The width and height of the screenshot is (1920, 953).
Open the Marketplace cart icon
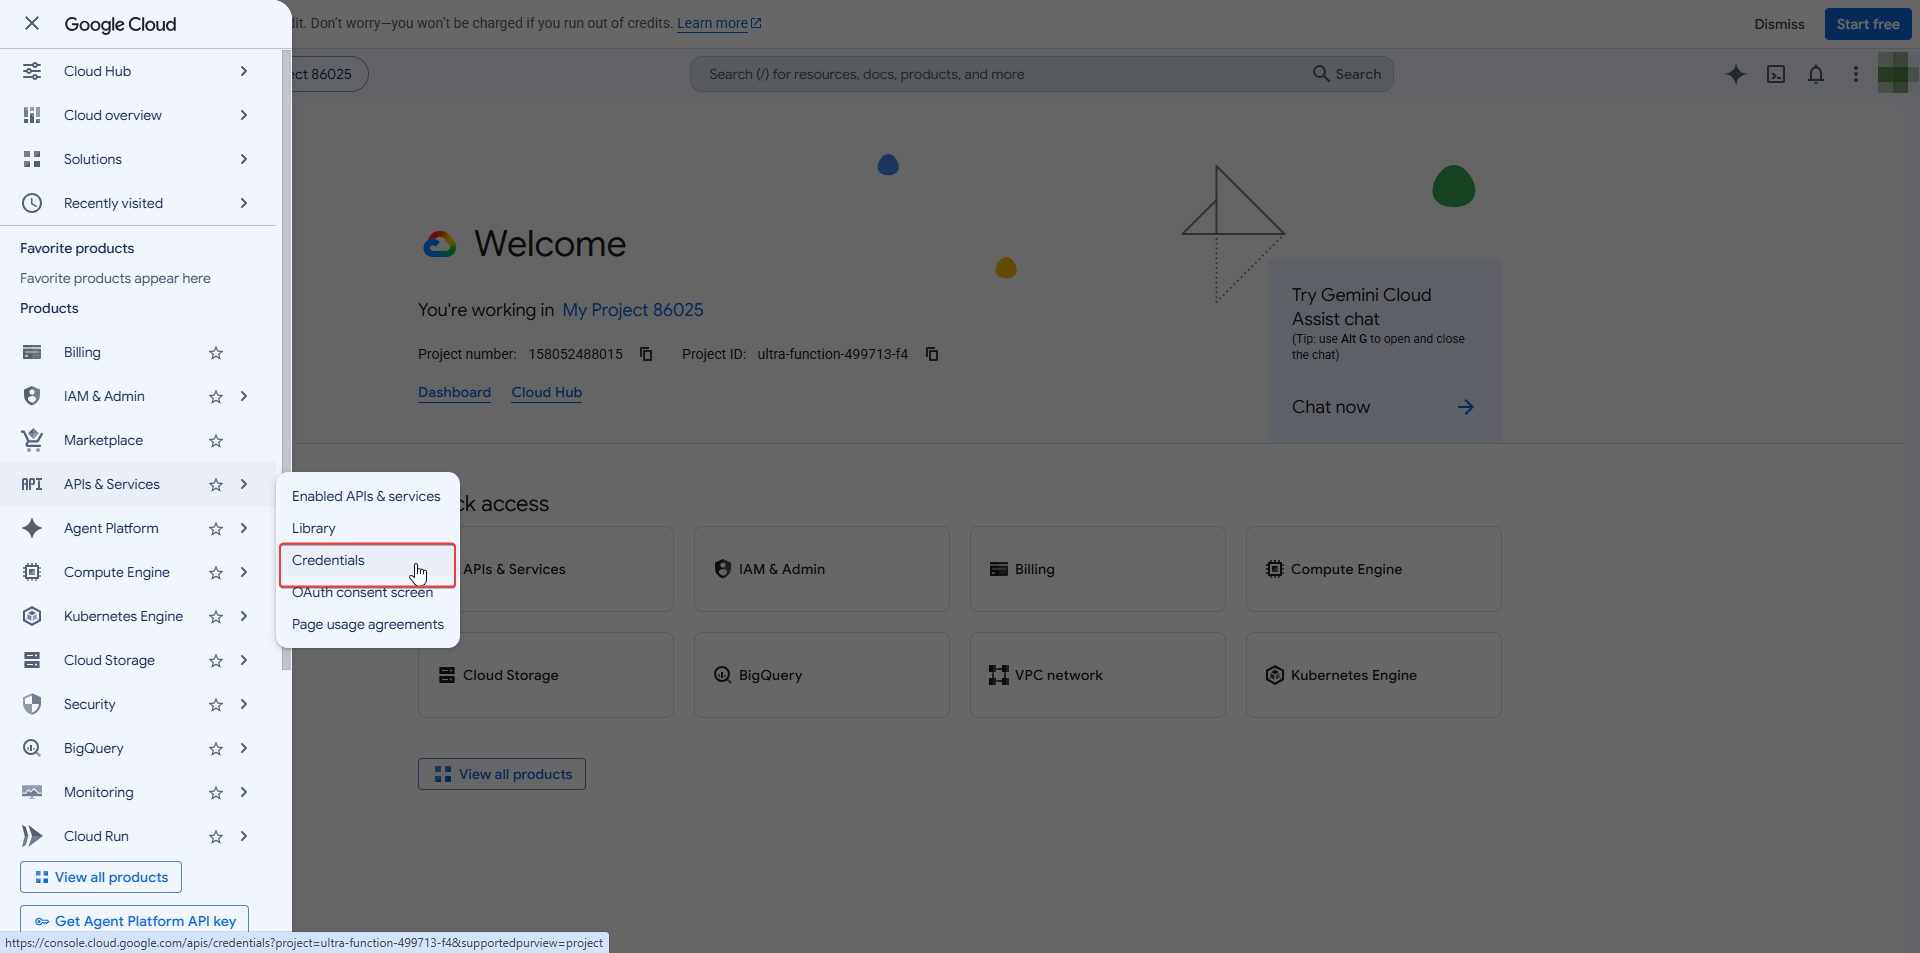pos(32,440)
